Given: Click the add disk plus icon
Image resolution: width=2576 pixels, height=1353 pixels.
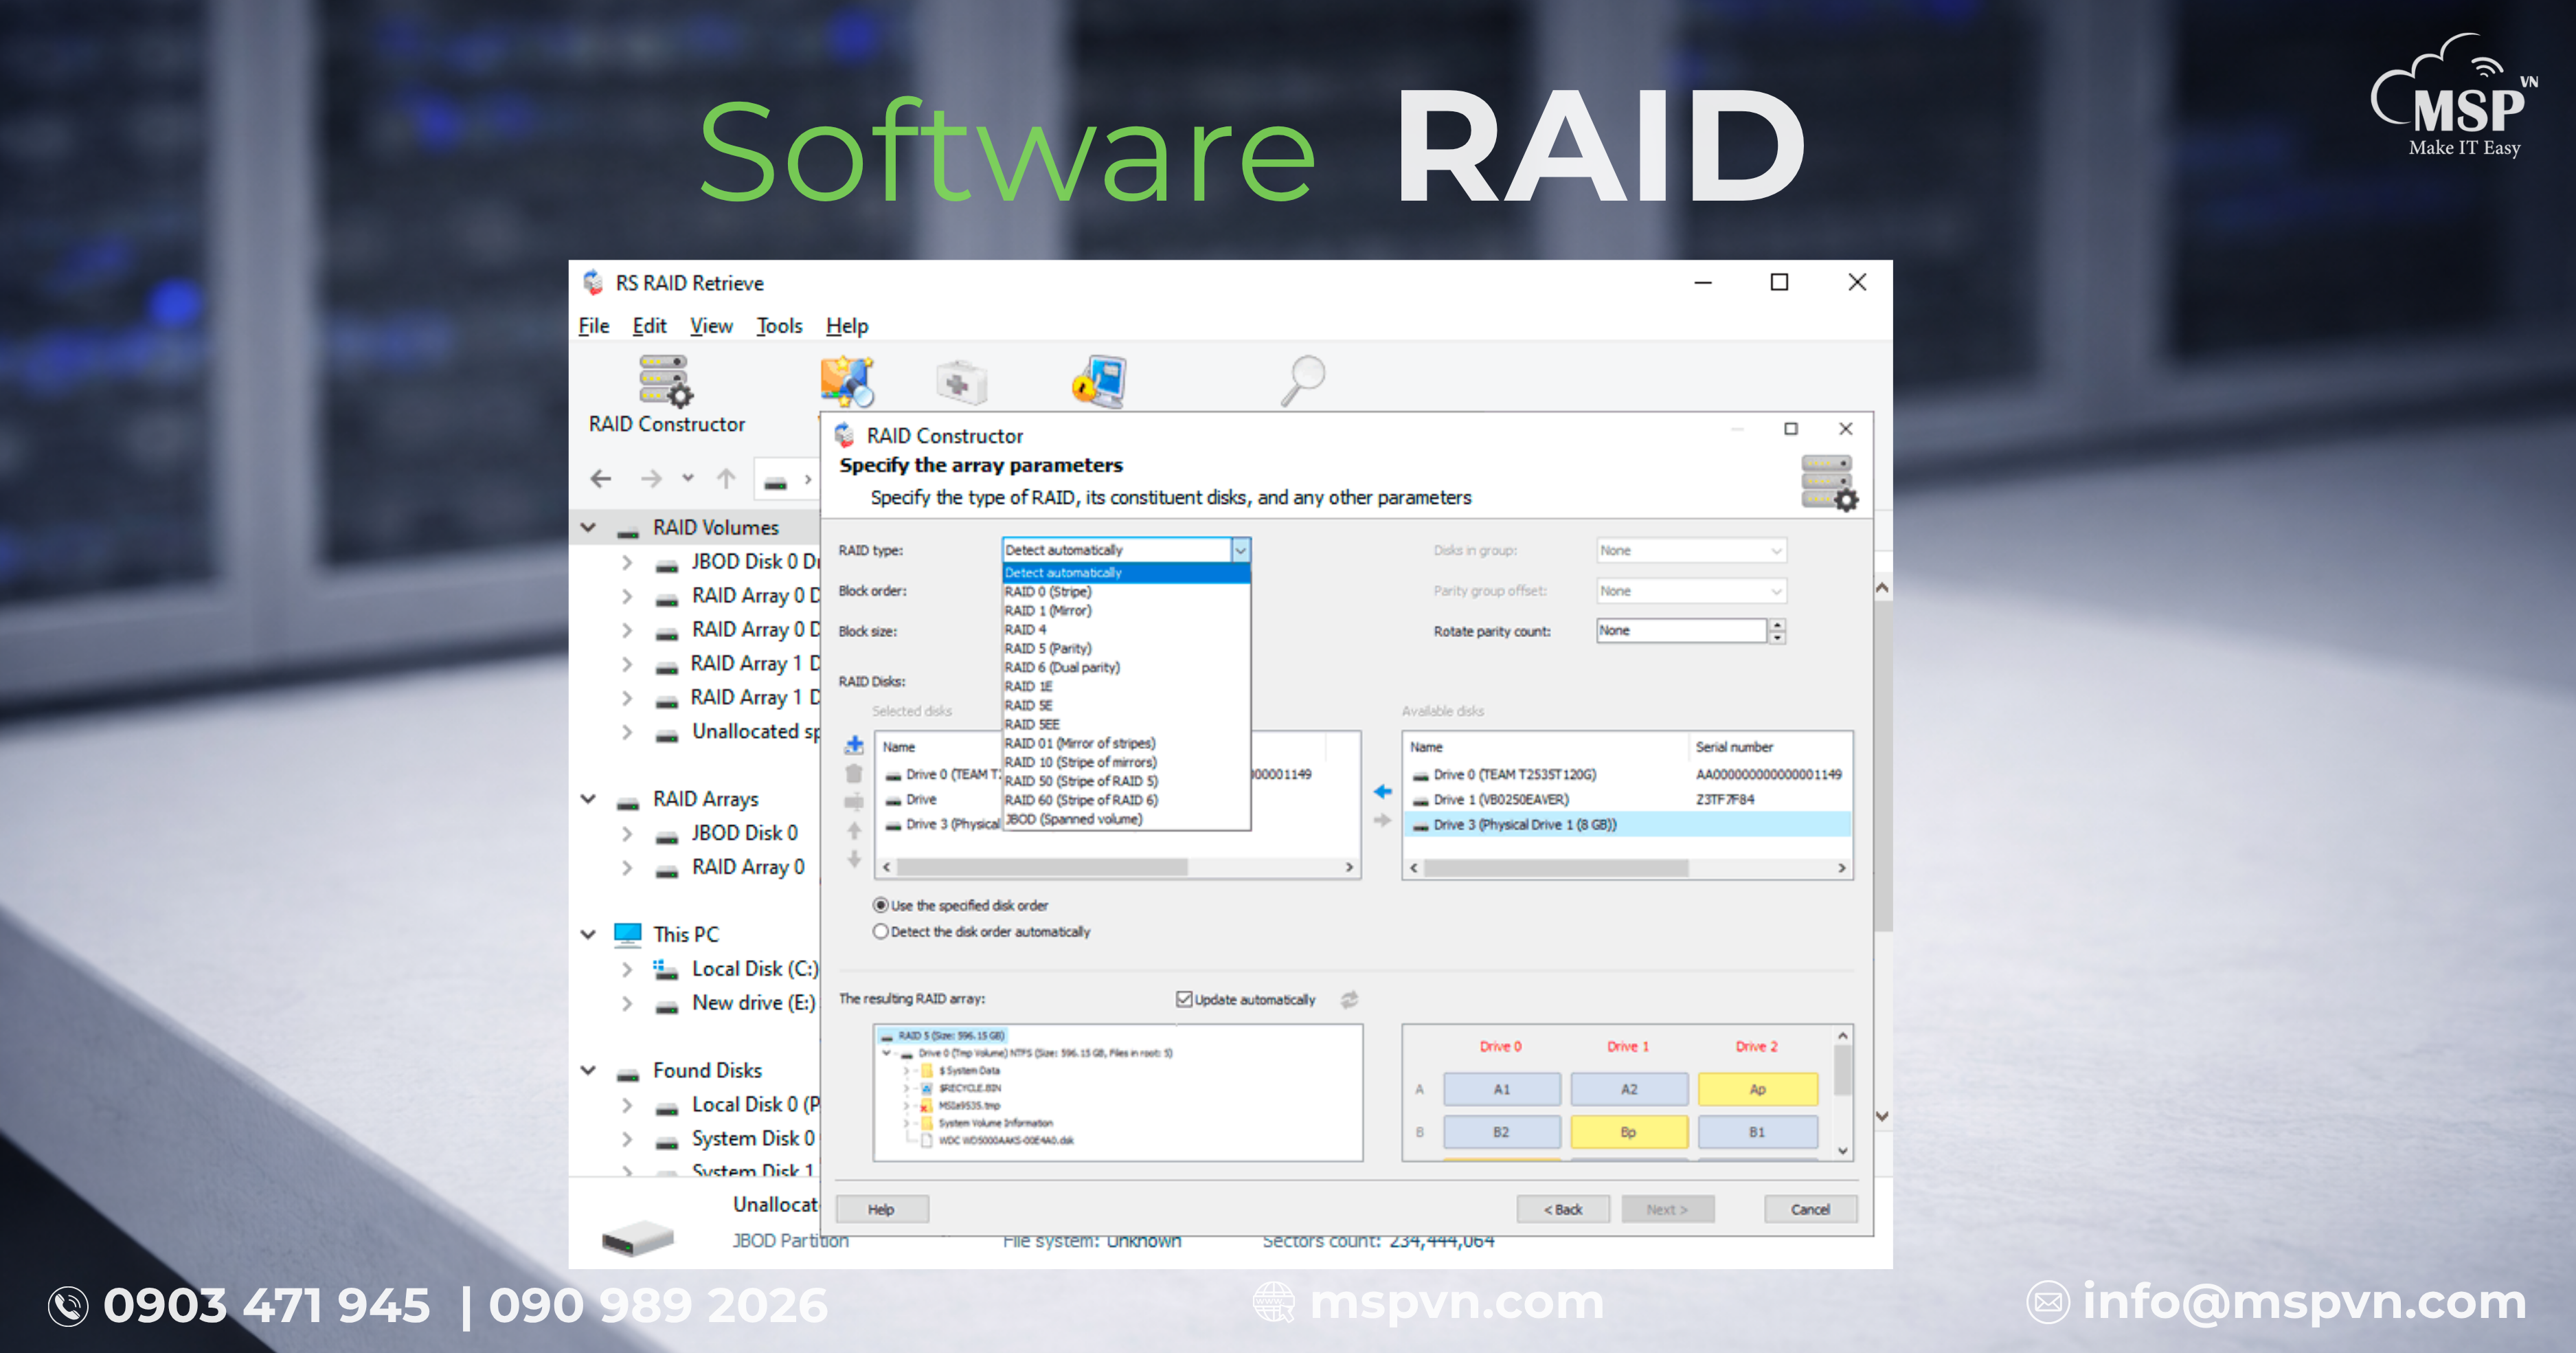Looking at the screenshot, I should tap(854, 745).
